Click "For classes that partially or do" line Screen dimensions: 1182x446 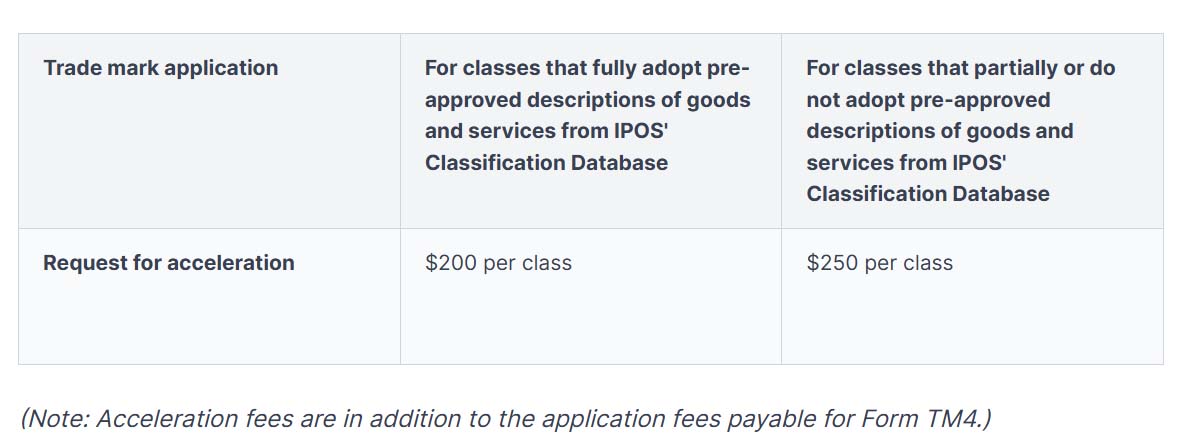click(960, 69)
